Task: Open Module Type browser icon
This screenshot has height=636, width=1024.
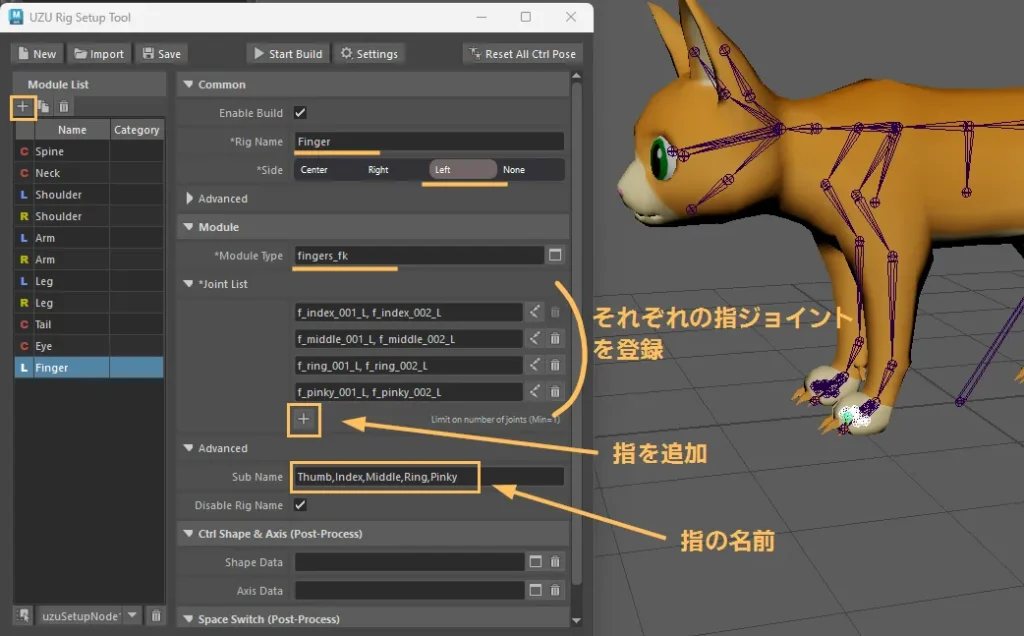Action: pos(555,255)
